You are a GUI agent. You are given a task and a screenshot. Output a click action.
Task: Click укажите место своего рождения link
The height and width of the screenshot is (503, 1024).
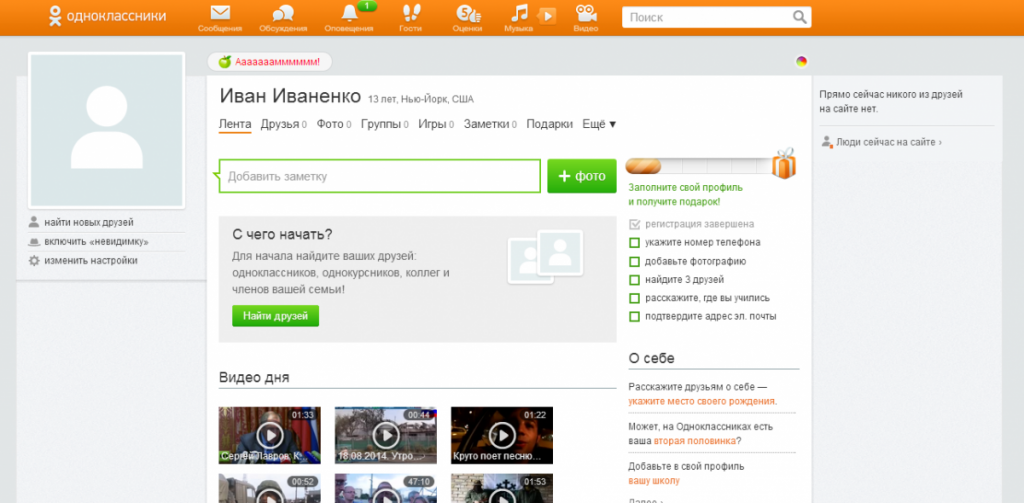click(x=702, y=401)
